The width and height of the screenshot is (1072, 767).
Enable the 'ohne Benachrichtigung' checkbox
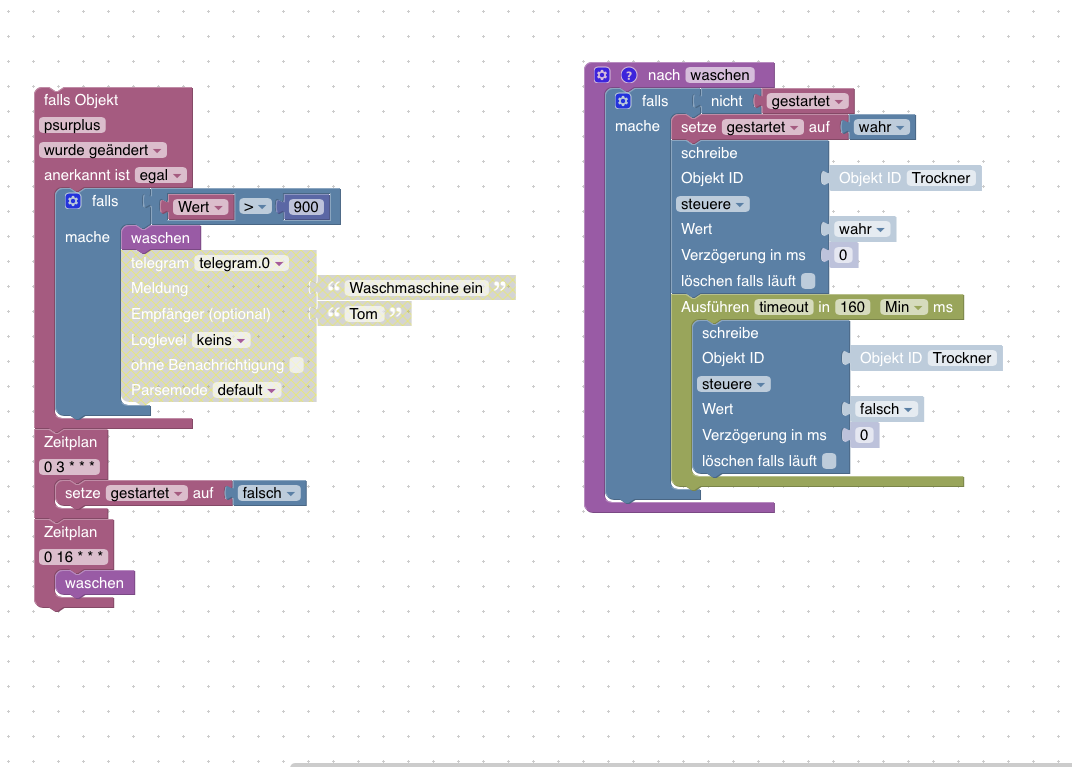pyautogui.click(x=297, y=365)
